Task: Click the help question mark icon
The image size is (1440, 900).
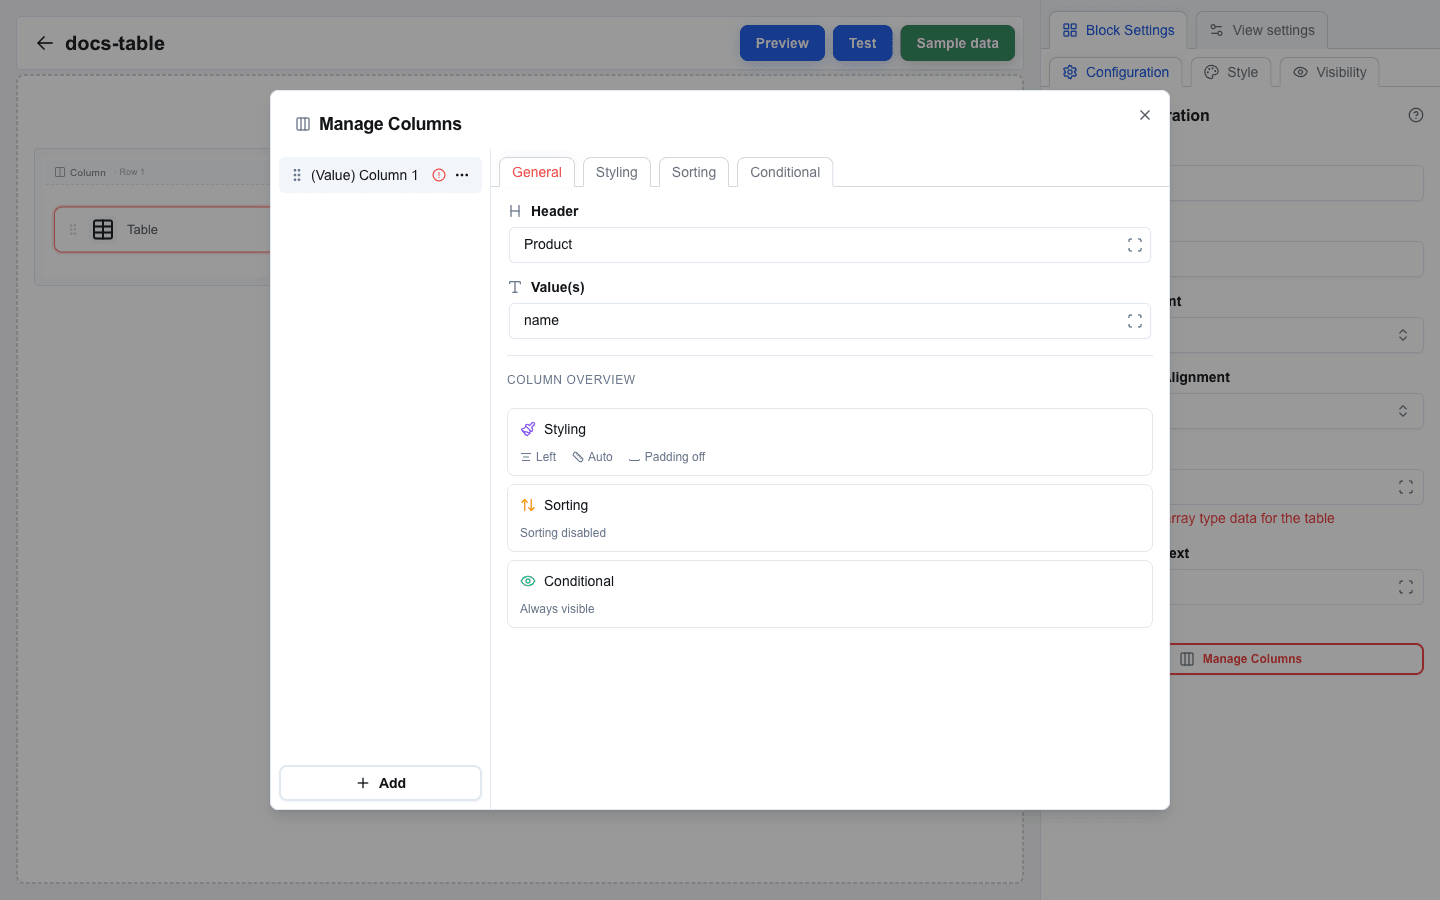Action: click(1416, 115)
